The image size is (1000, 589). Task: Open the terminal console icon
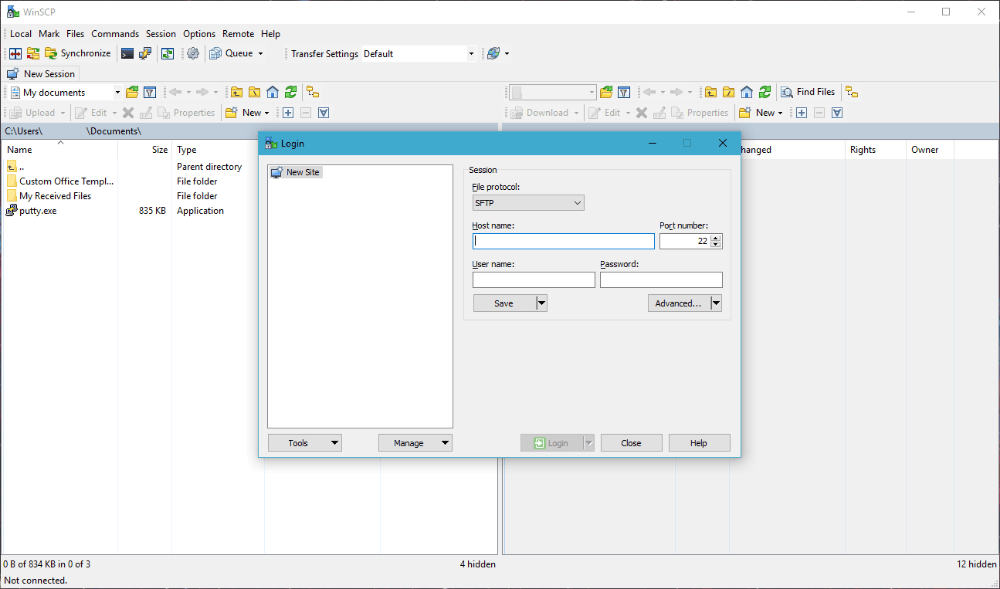click(127, 54)
